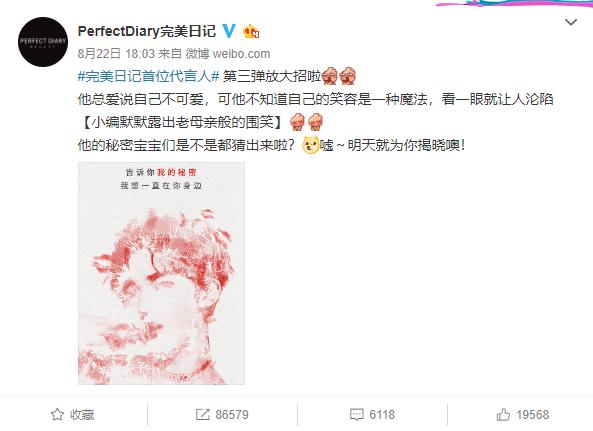This screenshot has width=593, height=431.
Task: Enlarge the red portrait poster image
Action: 161,273
